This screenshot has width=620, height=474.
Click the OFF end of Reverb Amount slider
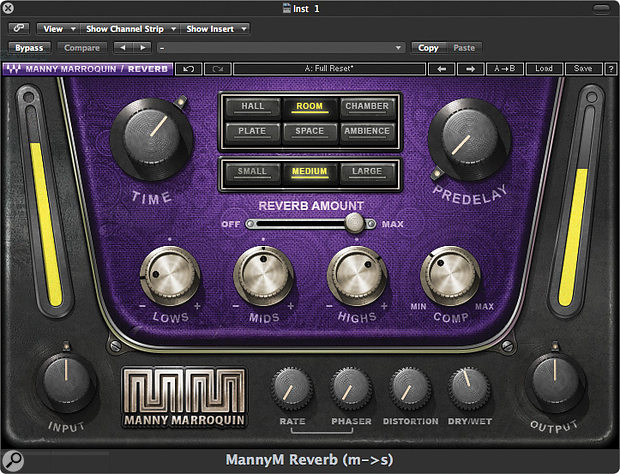tap(231, 225)
